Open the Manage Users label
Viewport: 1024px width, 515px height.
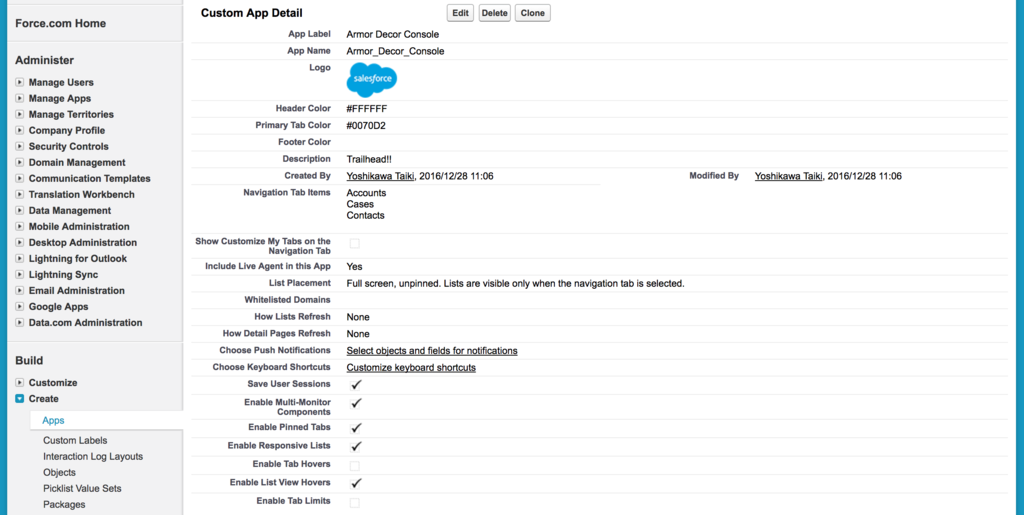pos(61,83)
